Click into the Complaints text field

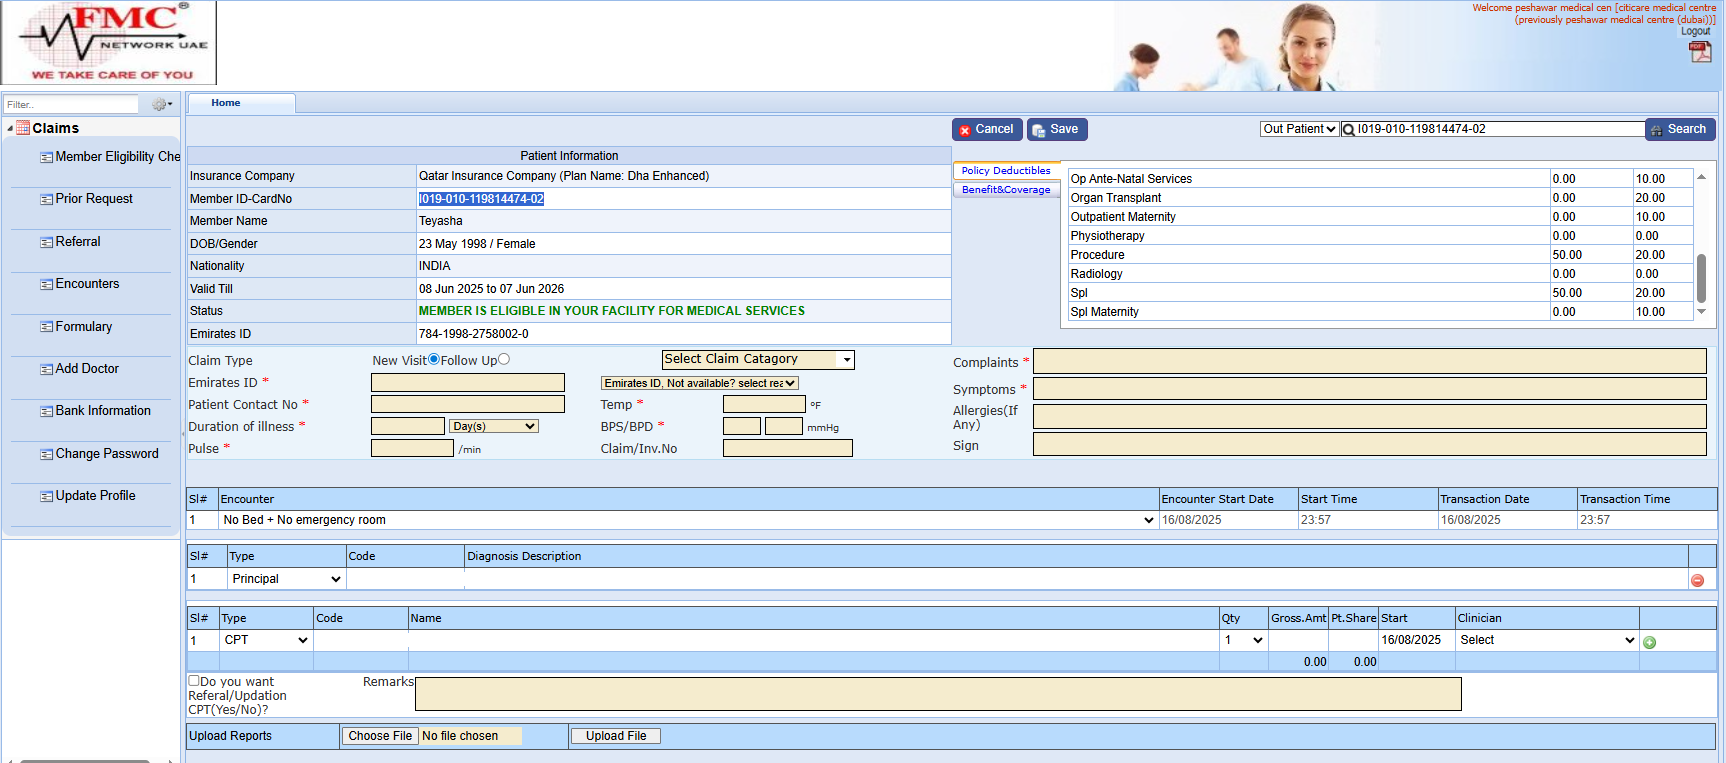1369,362
